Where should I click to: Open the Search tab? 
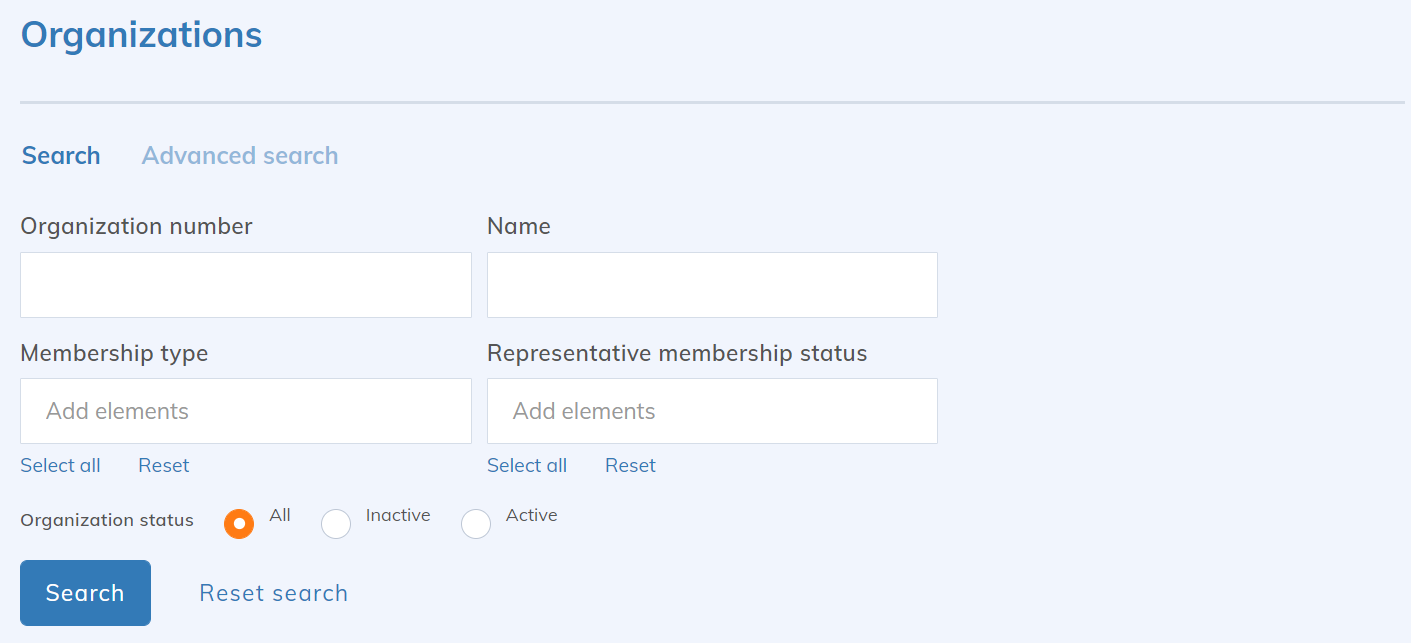click(x=61, y=156)
